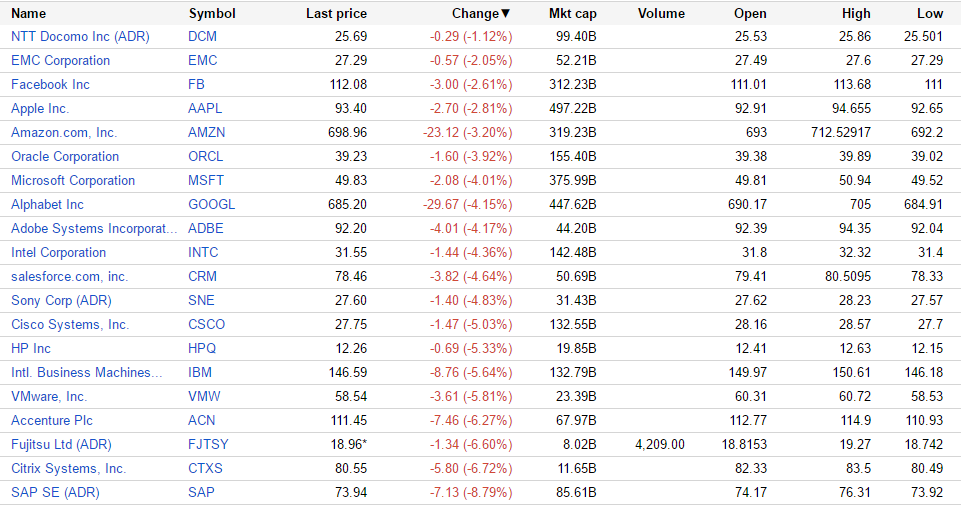Open salesforce.com, inc. company page
This screenshot has width=961, height=506.
pyautogui.click(x=69, y=277)
